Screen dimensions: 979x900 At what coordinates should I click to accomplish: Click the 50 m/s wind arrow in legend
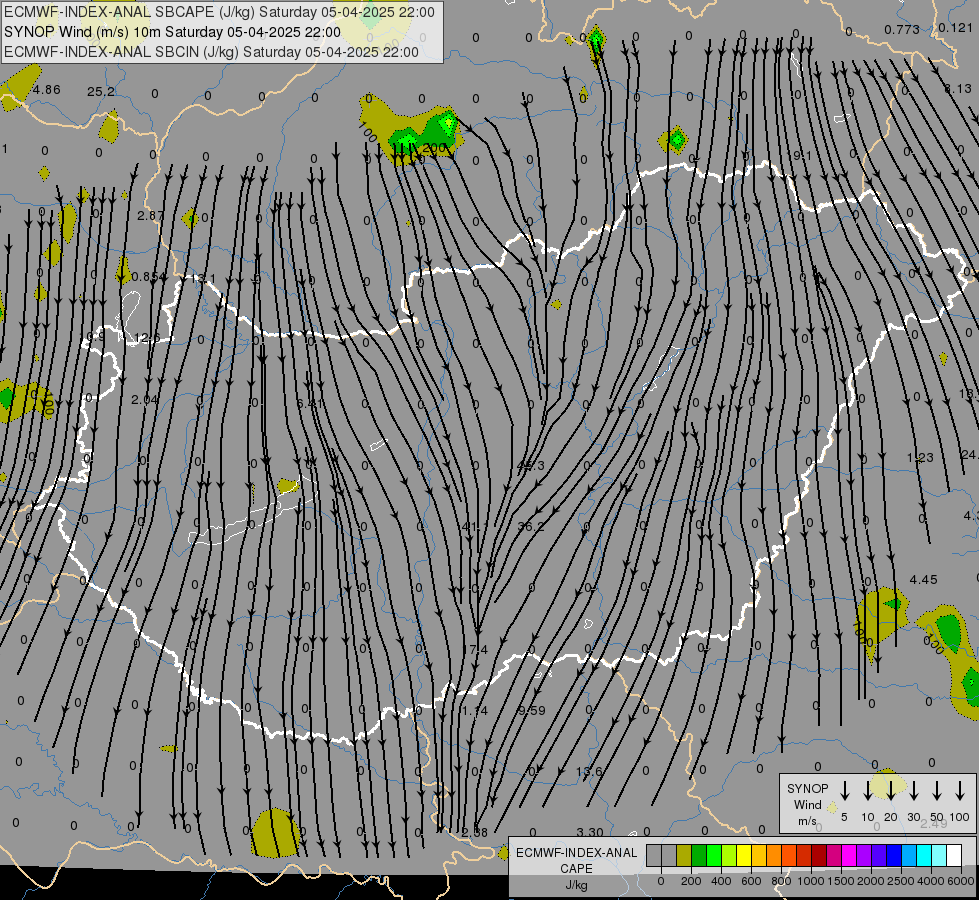937,790
